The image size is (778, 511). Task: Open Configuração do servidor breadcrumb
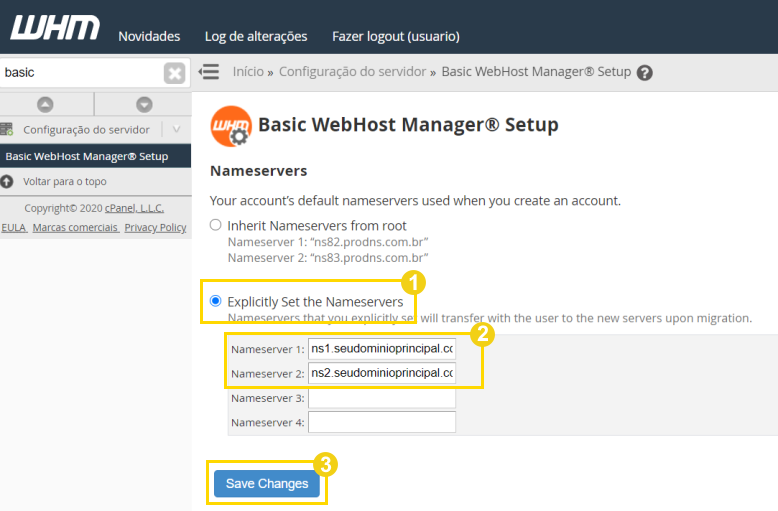(352, 71)
